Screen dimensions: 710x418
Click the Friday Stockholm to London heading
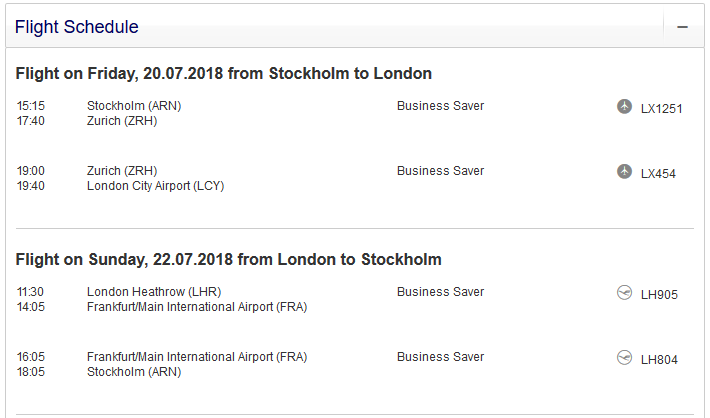pyautogui.click(x=224, y=73)
